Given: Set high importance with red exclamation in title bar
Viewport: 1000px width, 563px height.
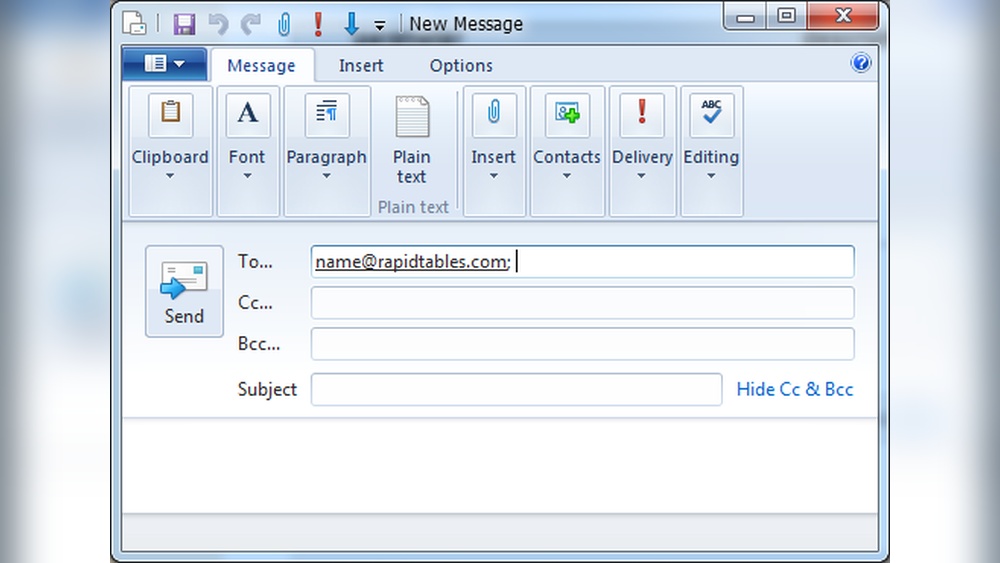Looking at the screenshot, I should coord(318,24).
